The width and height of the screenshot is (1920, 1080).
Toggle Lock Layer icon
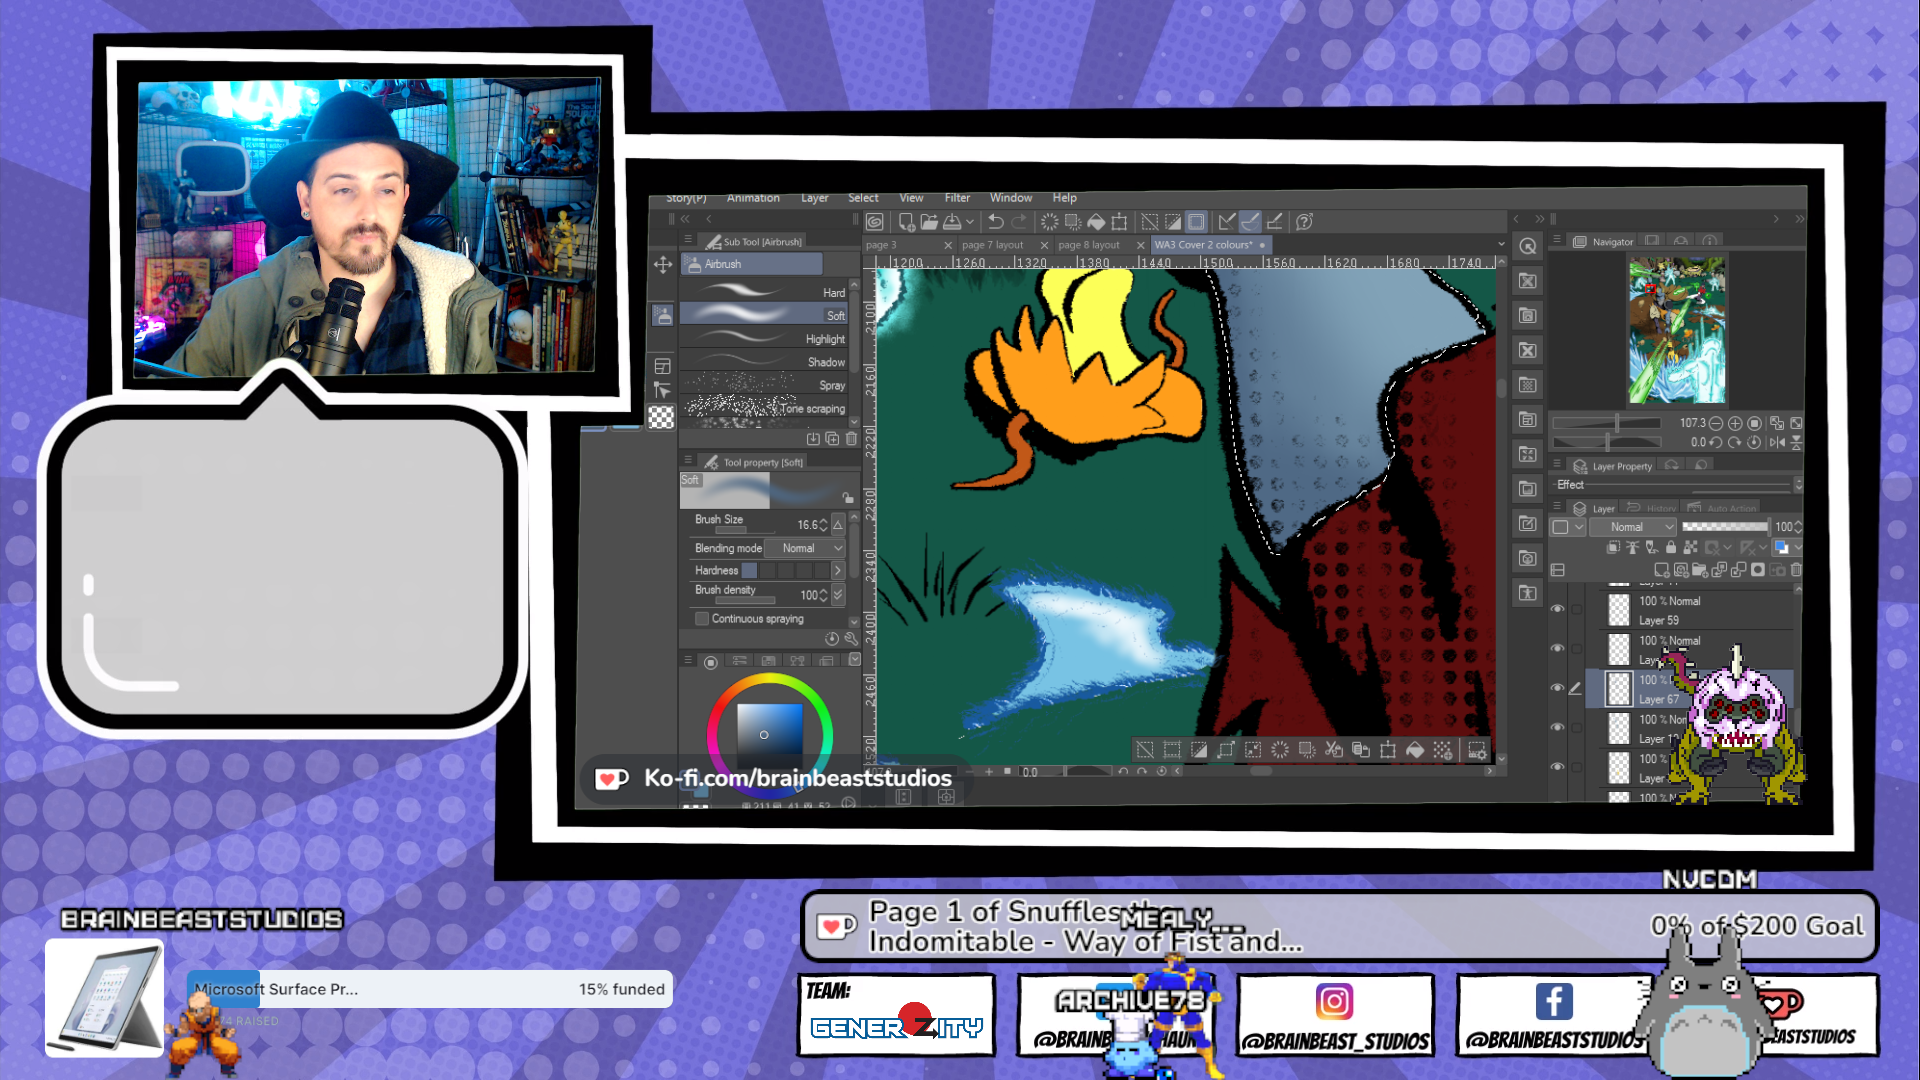point(1671,547)
